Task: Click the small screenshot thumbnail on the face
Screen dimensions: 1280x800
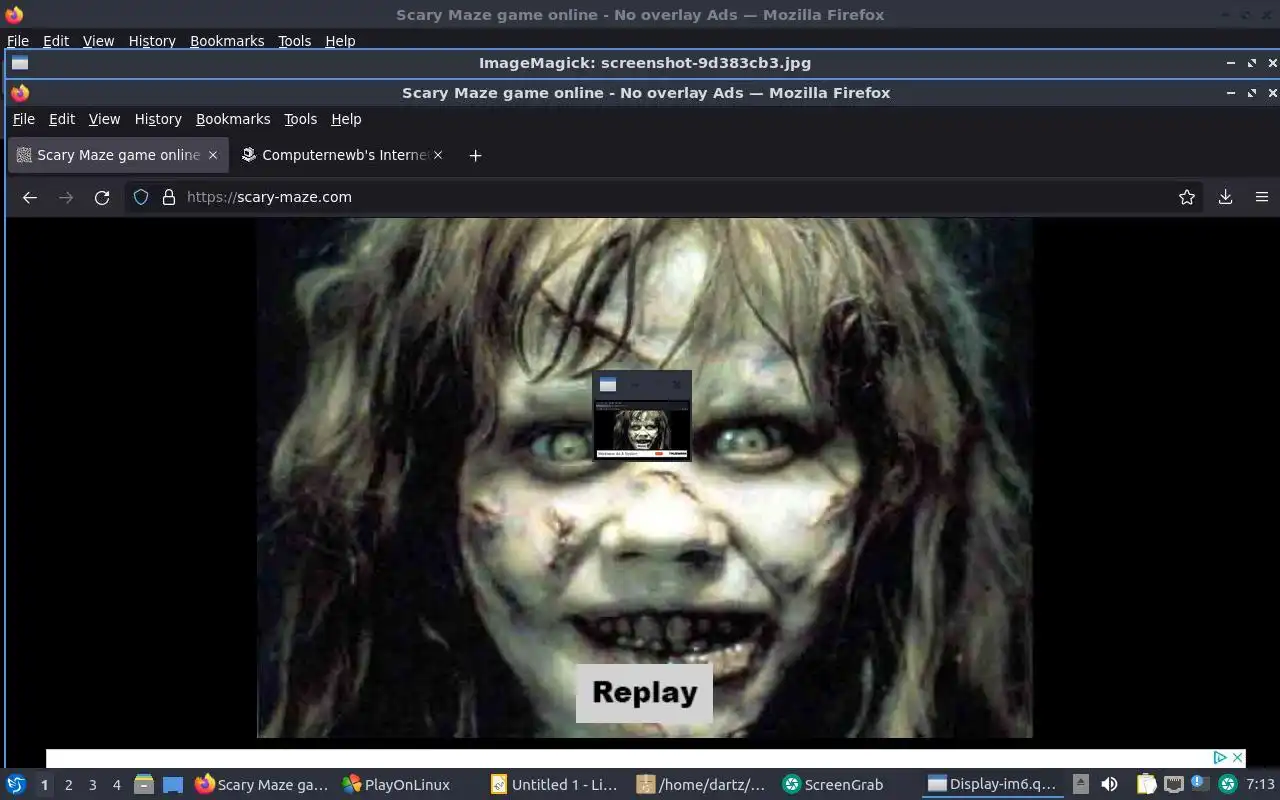Action: click(x=642, y=416)
